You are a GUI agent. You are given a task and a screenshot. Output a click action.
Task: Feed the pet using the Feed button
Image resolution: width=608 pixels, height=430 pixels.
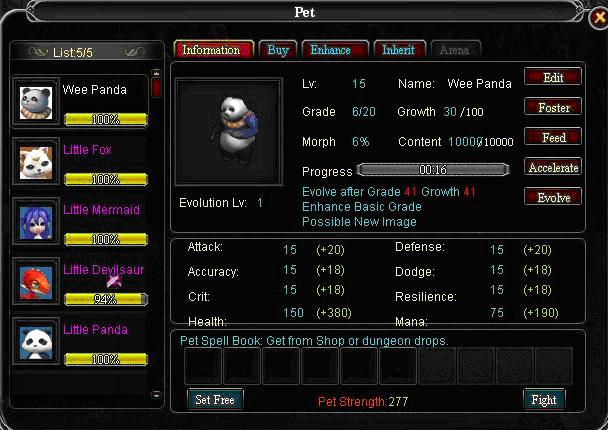tap(553, 137)
